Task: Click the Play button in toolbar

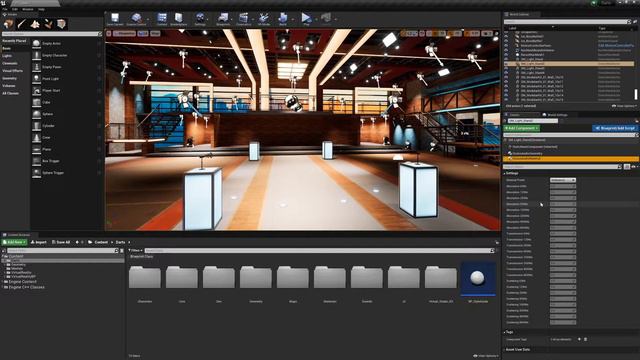Action: click(x=306, y=18)
